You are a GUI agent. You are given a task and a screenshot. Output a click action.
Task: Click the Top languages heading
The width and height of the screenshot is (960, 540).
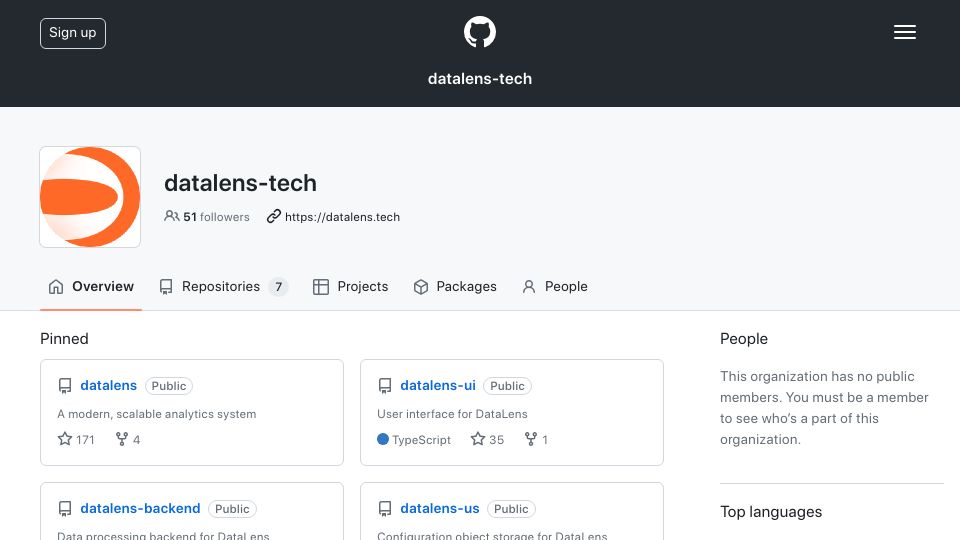tap(771, 512)
